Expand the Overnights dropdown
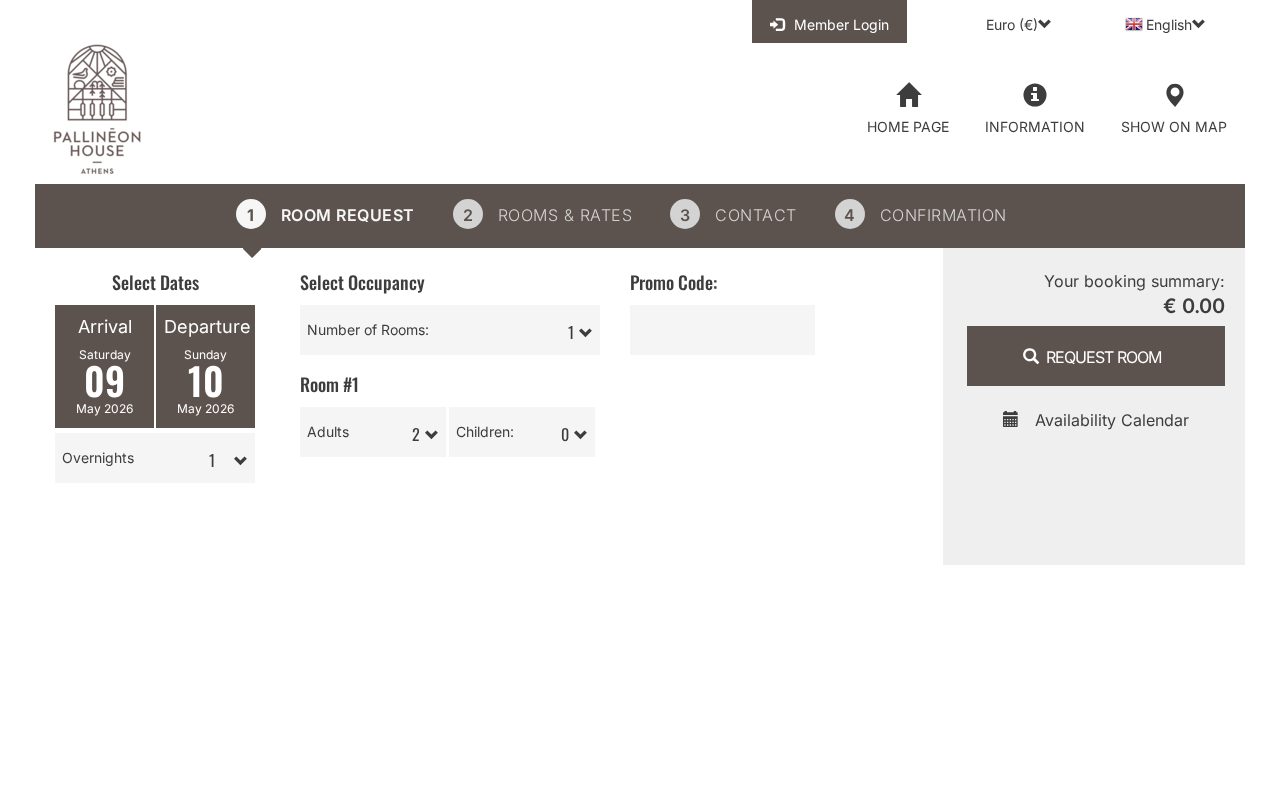Viewport: 1280px width, 800px height. (x=155, y=458)
